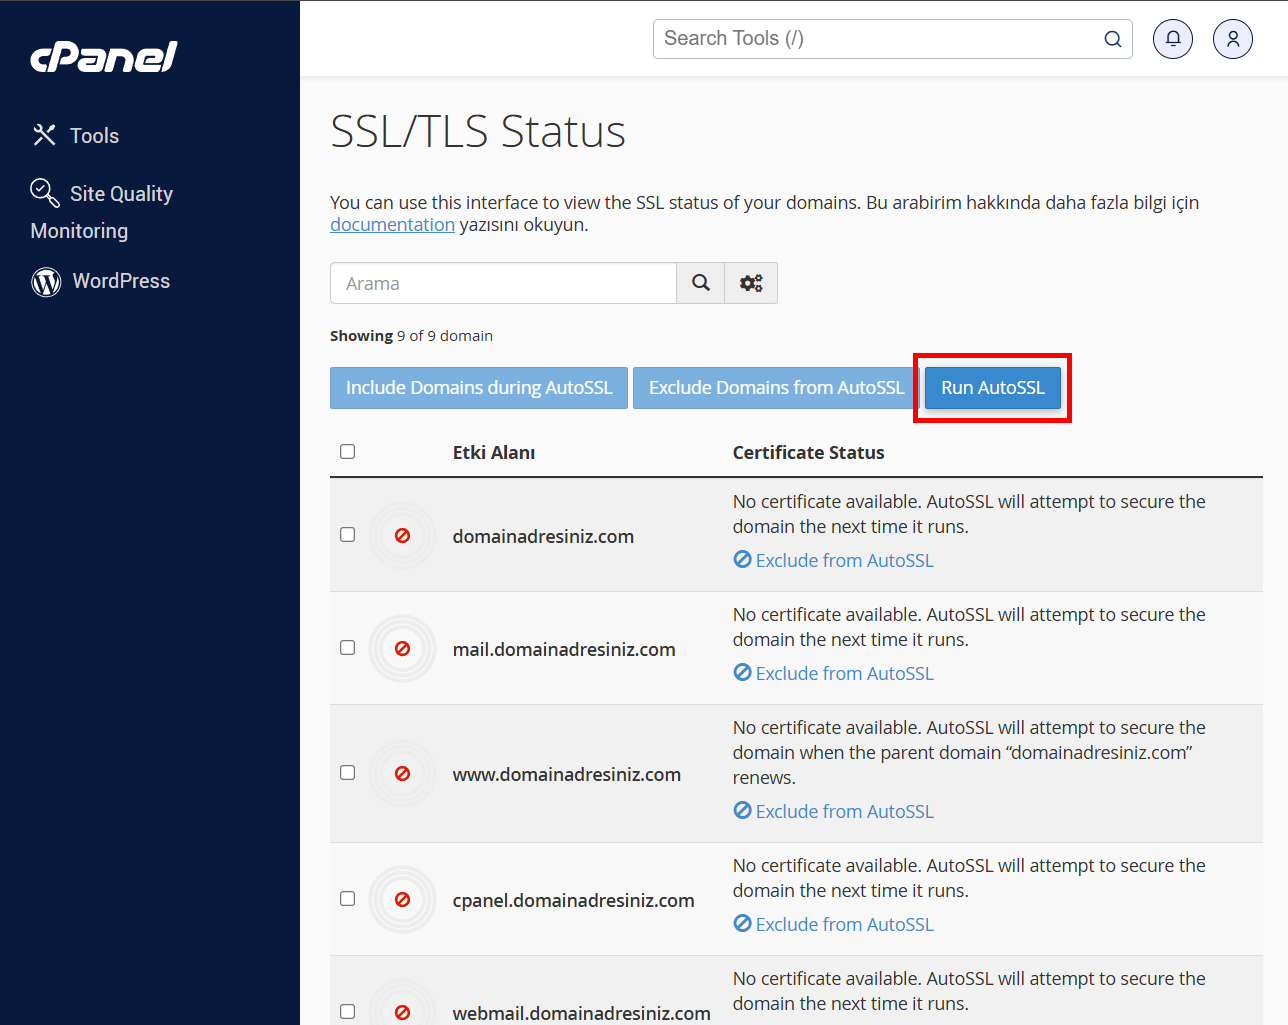Open table settings gears icon
The image size is (1288, 1025).
751,283
